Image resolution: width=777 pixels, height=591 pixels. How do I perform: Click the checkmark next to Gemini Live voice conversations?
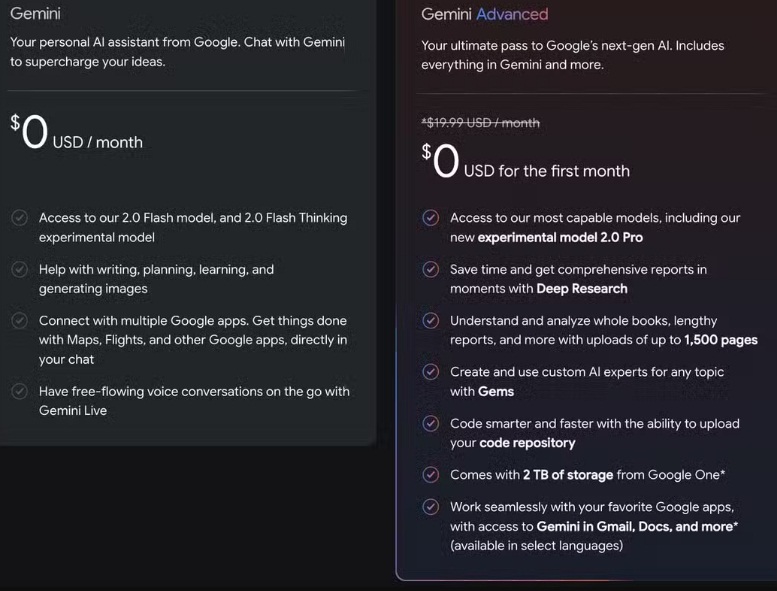[x=19, y=392]
